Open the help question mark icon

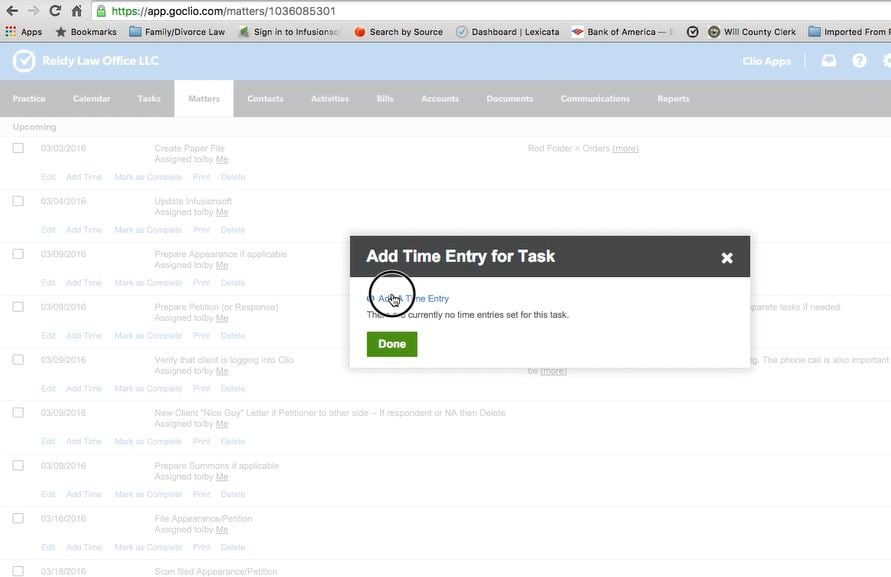click(x=859, y=61)
